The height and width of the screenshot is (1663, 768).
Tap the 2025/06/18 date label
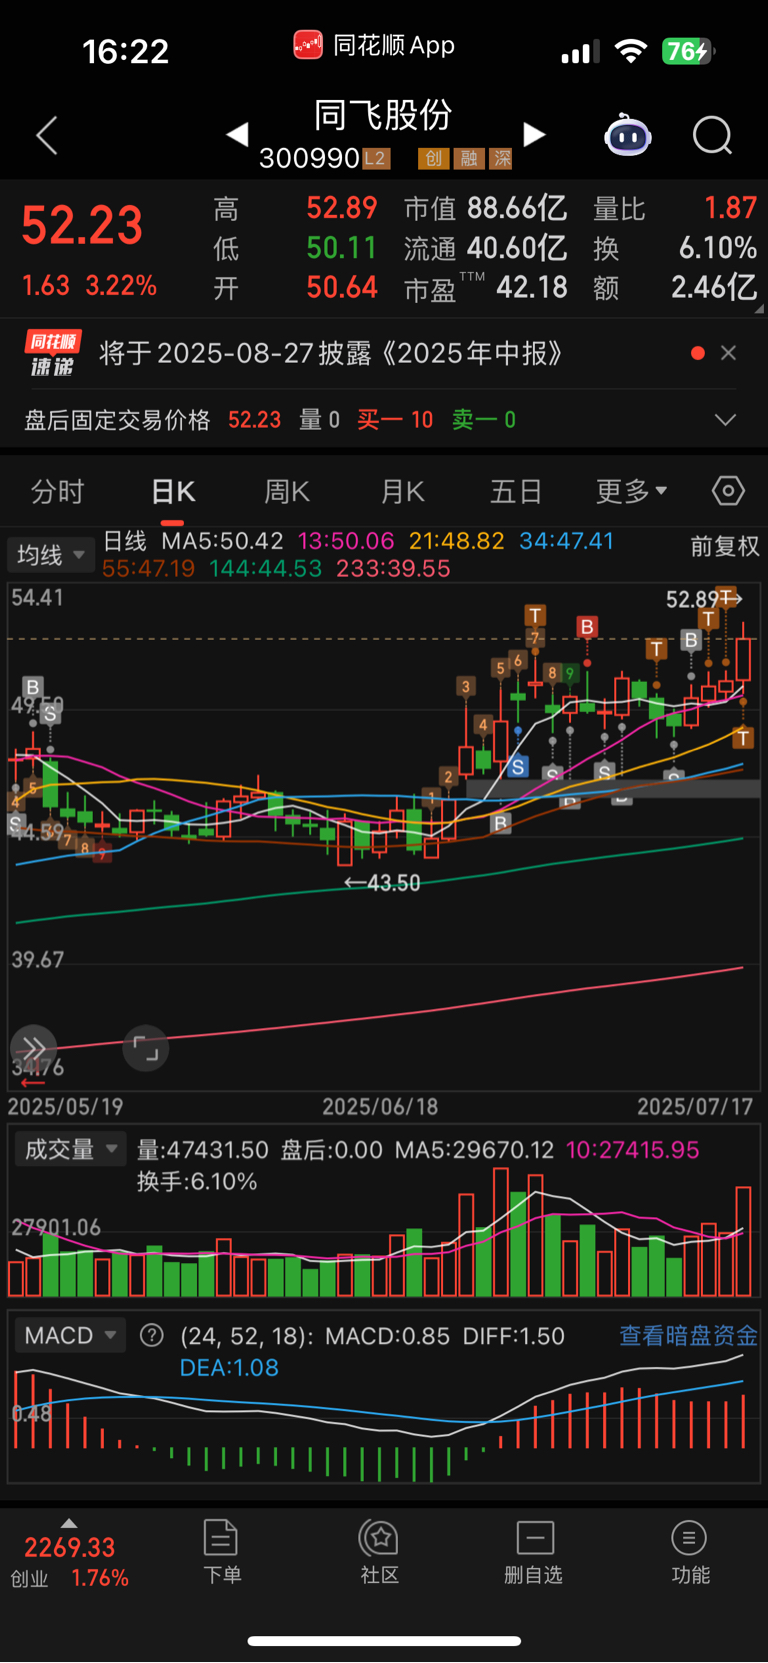click(x=380, y=1106)
